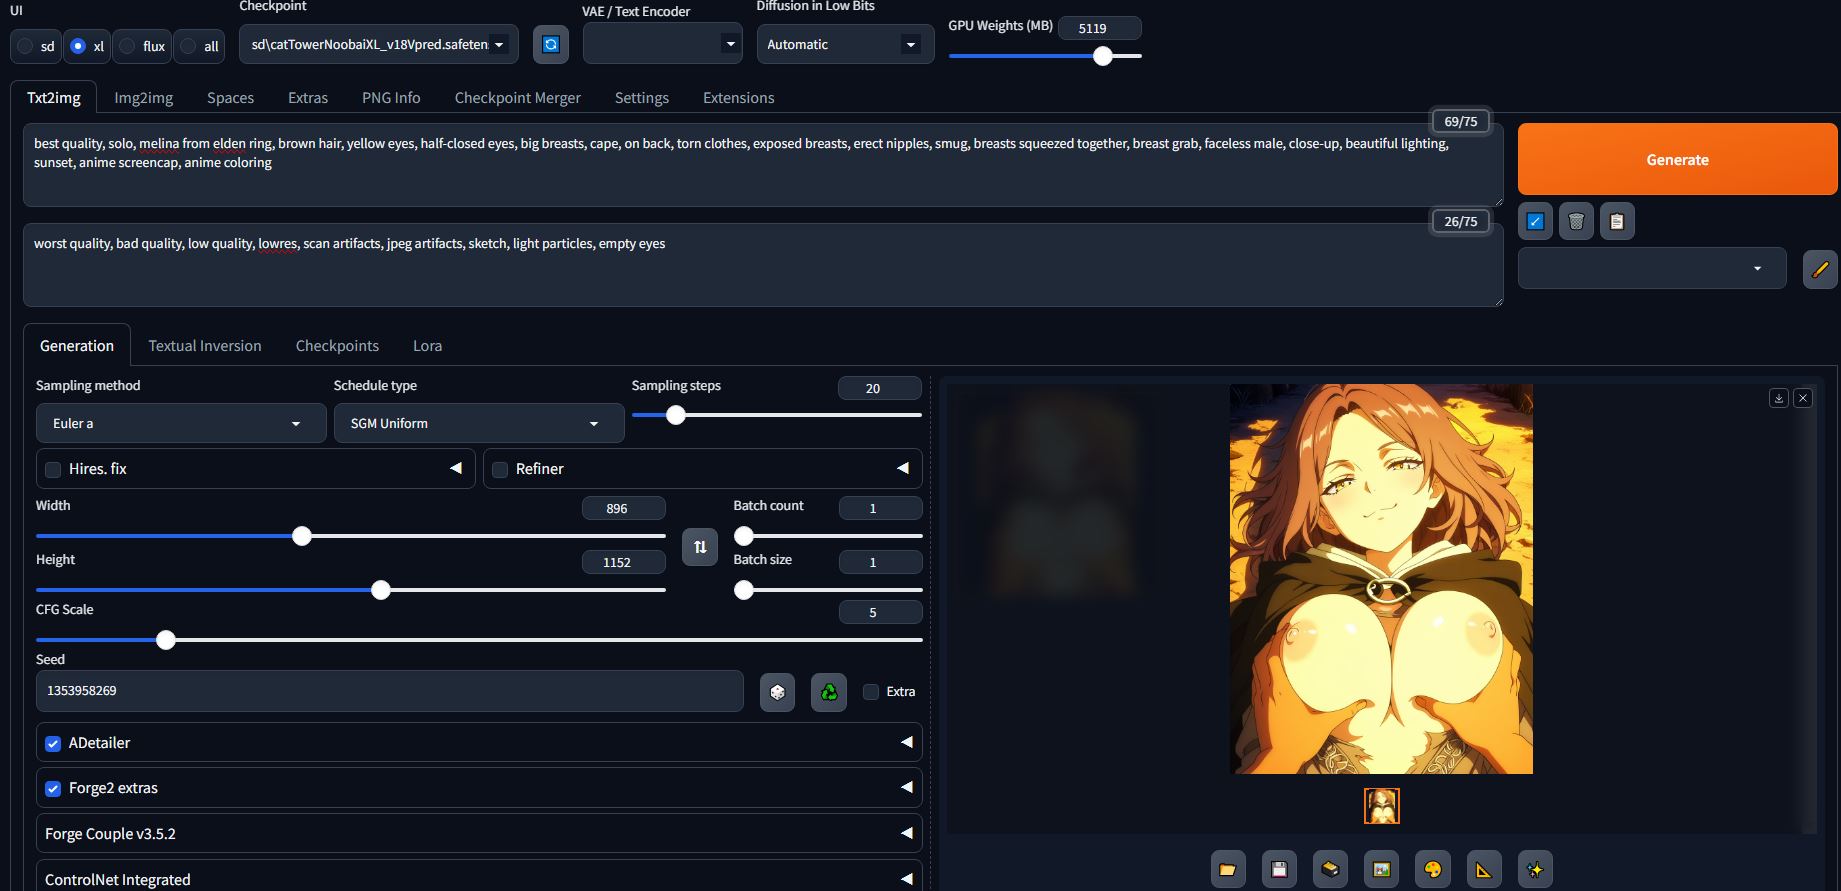Screen dimensions: 1841x891
Task: Open the output folder icon
Action: (1227, 869)
